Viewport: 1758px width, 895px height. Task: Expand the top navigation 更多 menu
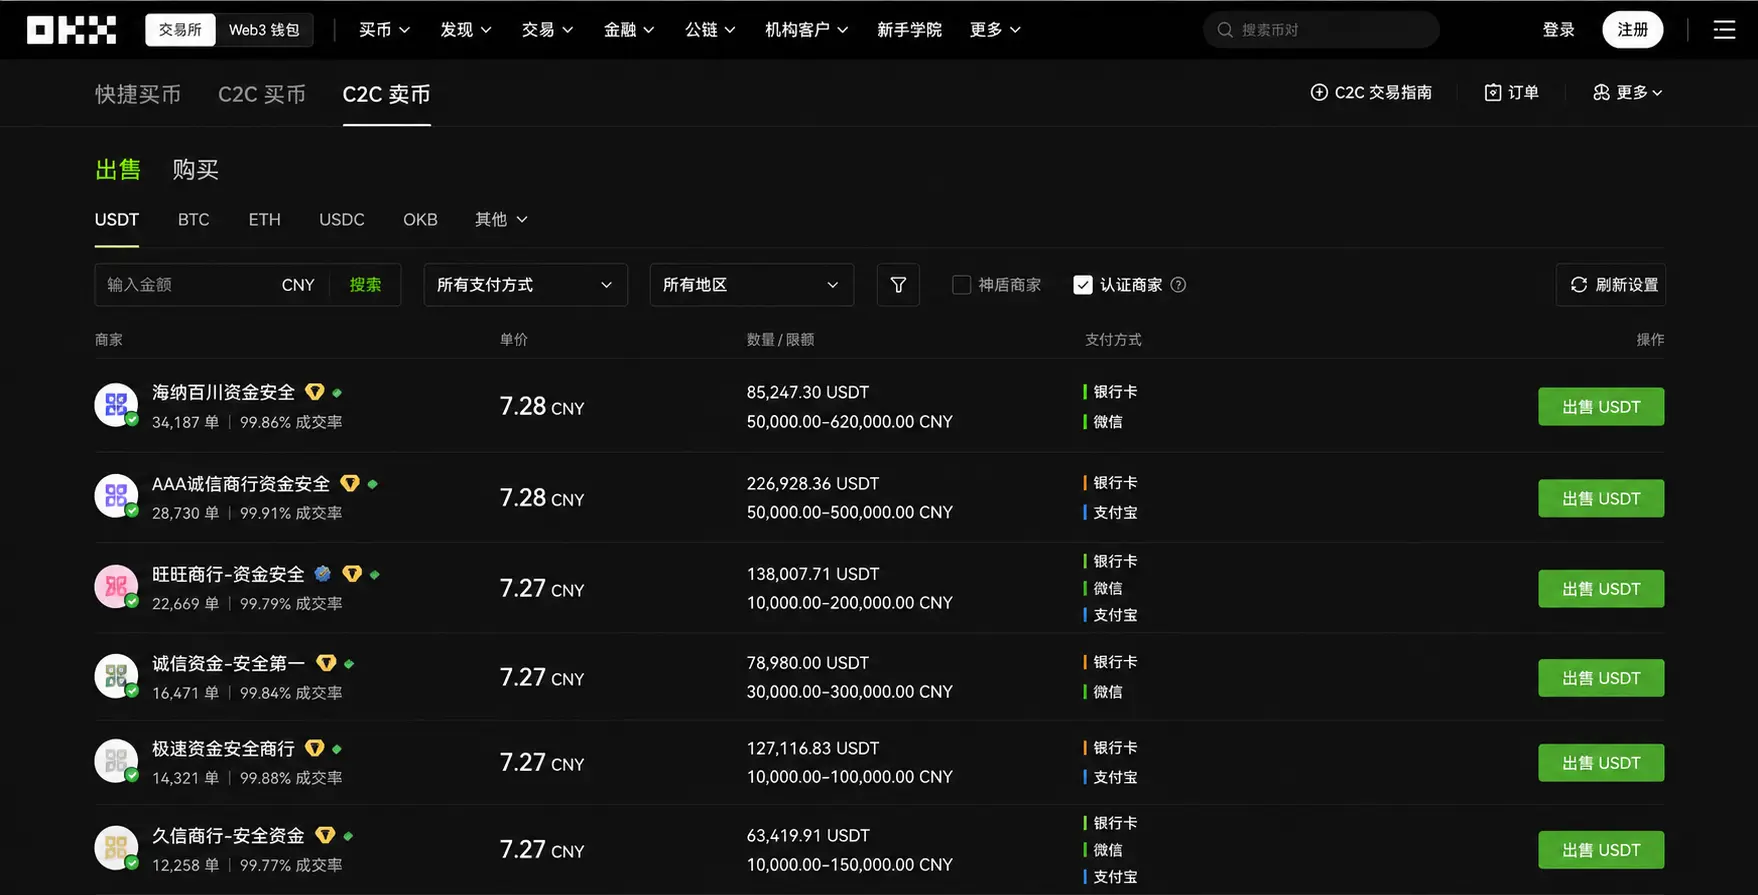[x=995, y=30]
